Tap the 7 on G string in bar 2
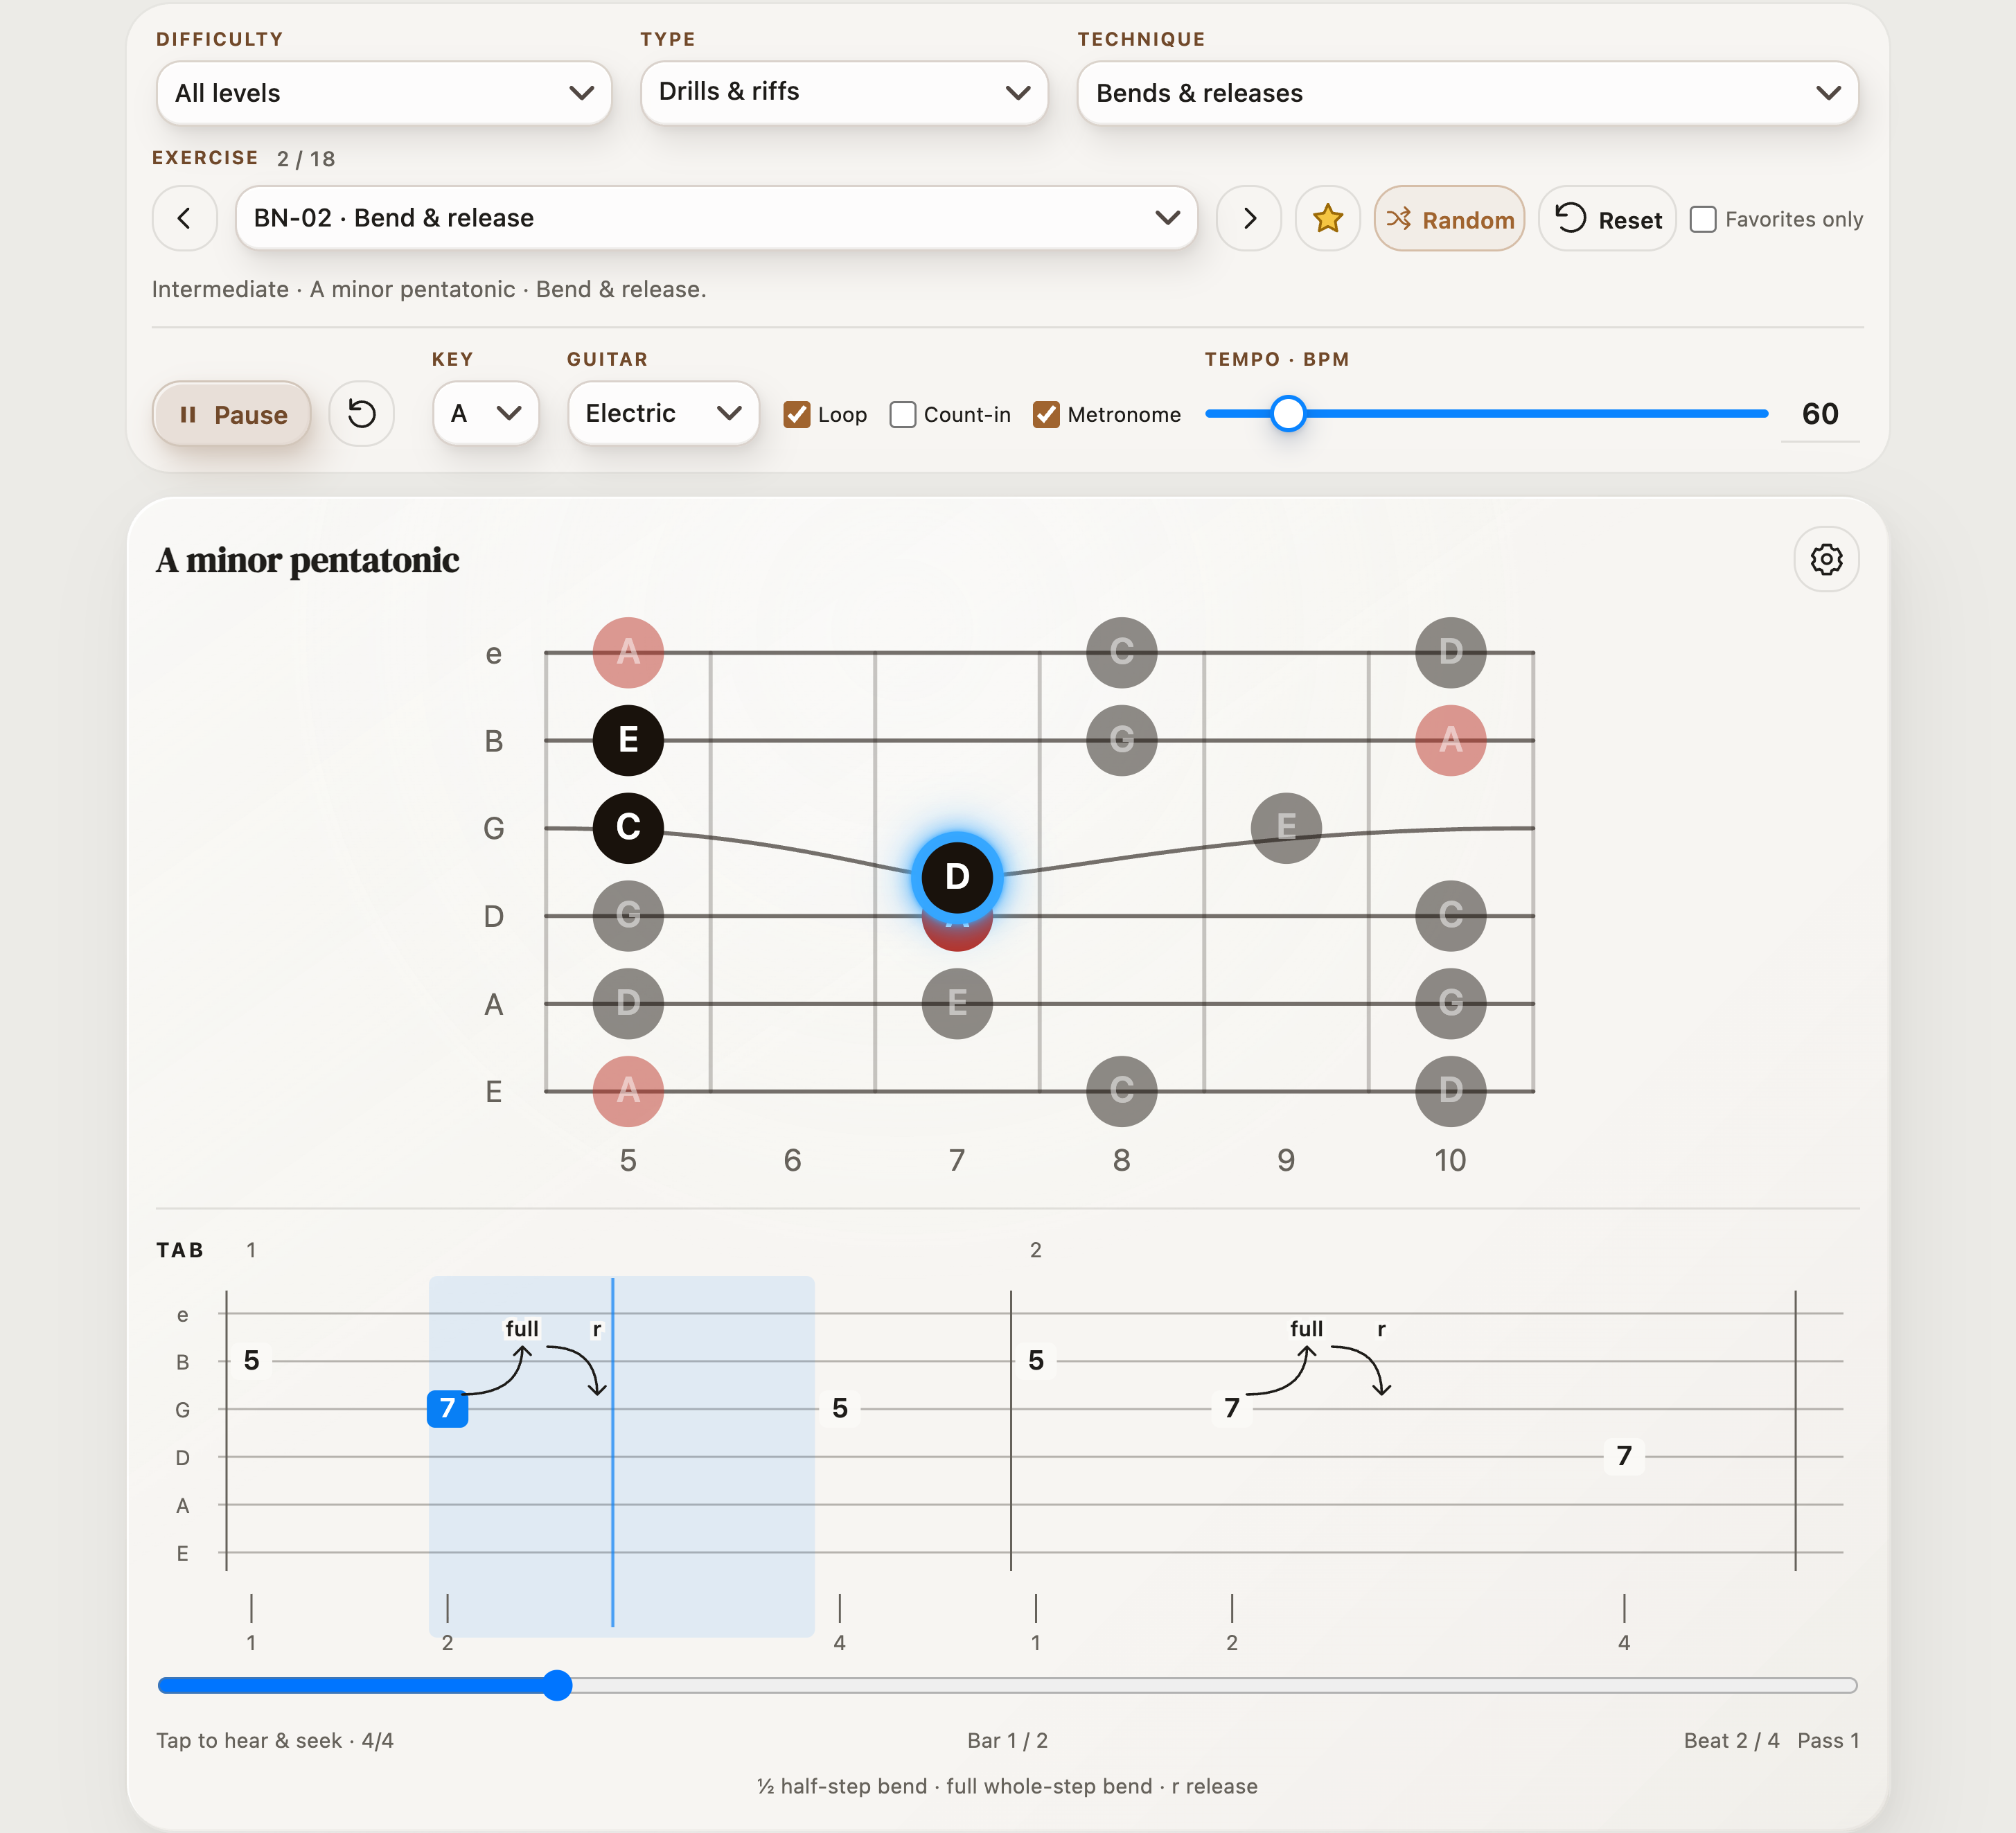Image resolution: width=2016 pixels, height=1833 pixels. 1232,1408
